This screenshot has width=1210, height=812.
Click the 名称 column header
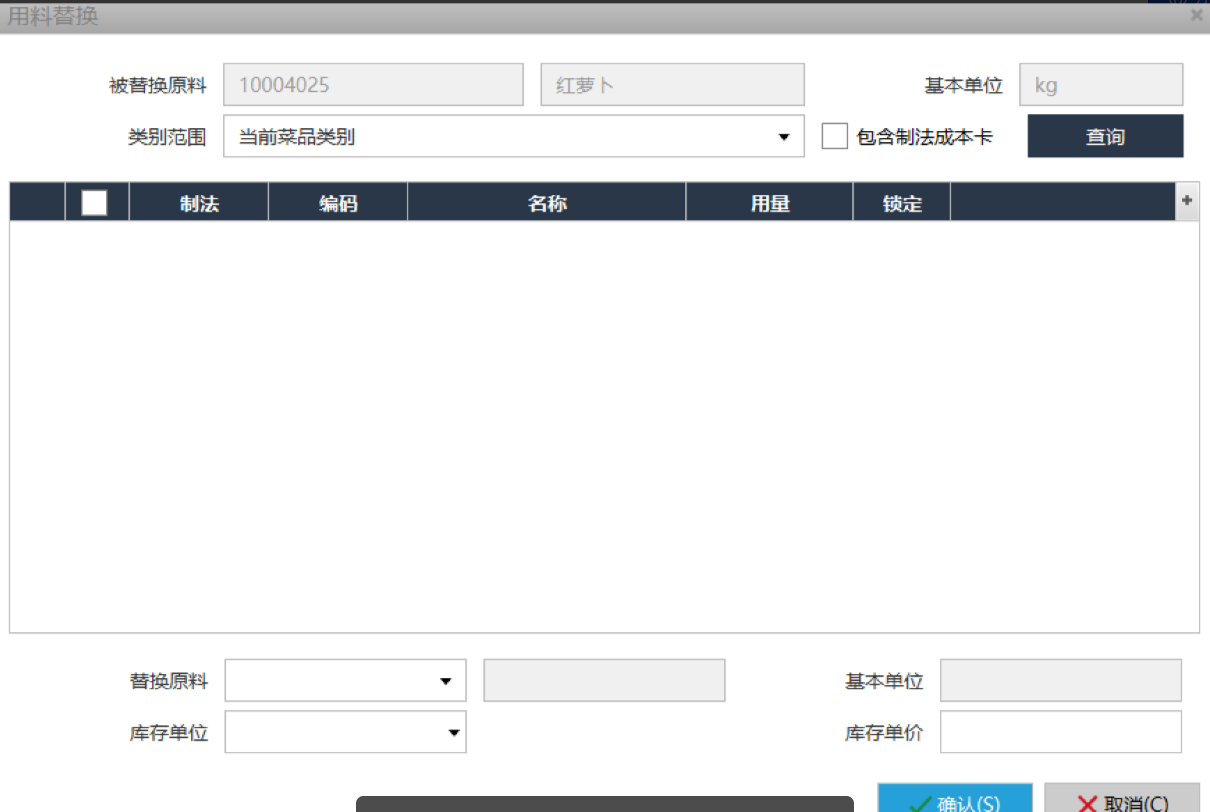(x=547, y=204)
